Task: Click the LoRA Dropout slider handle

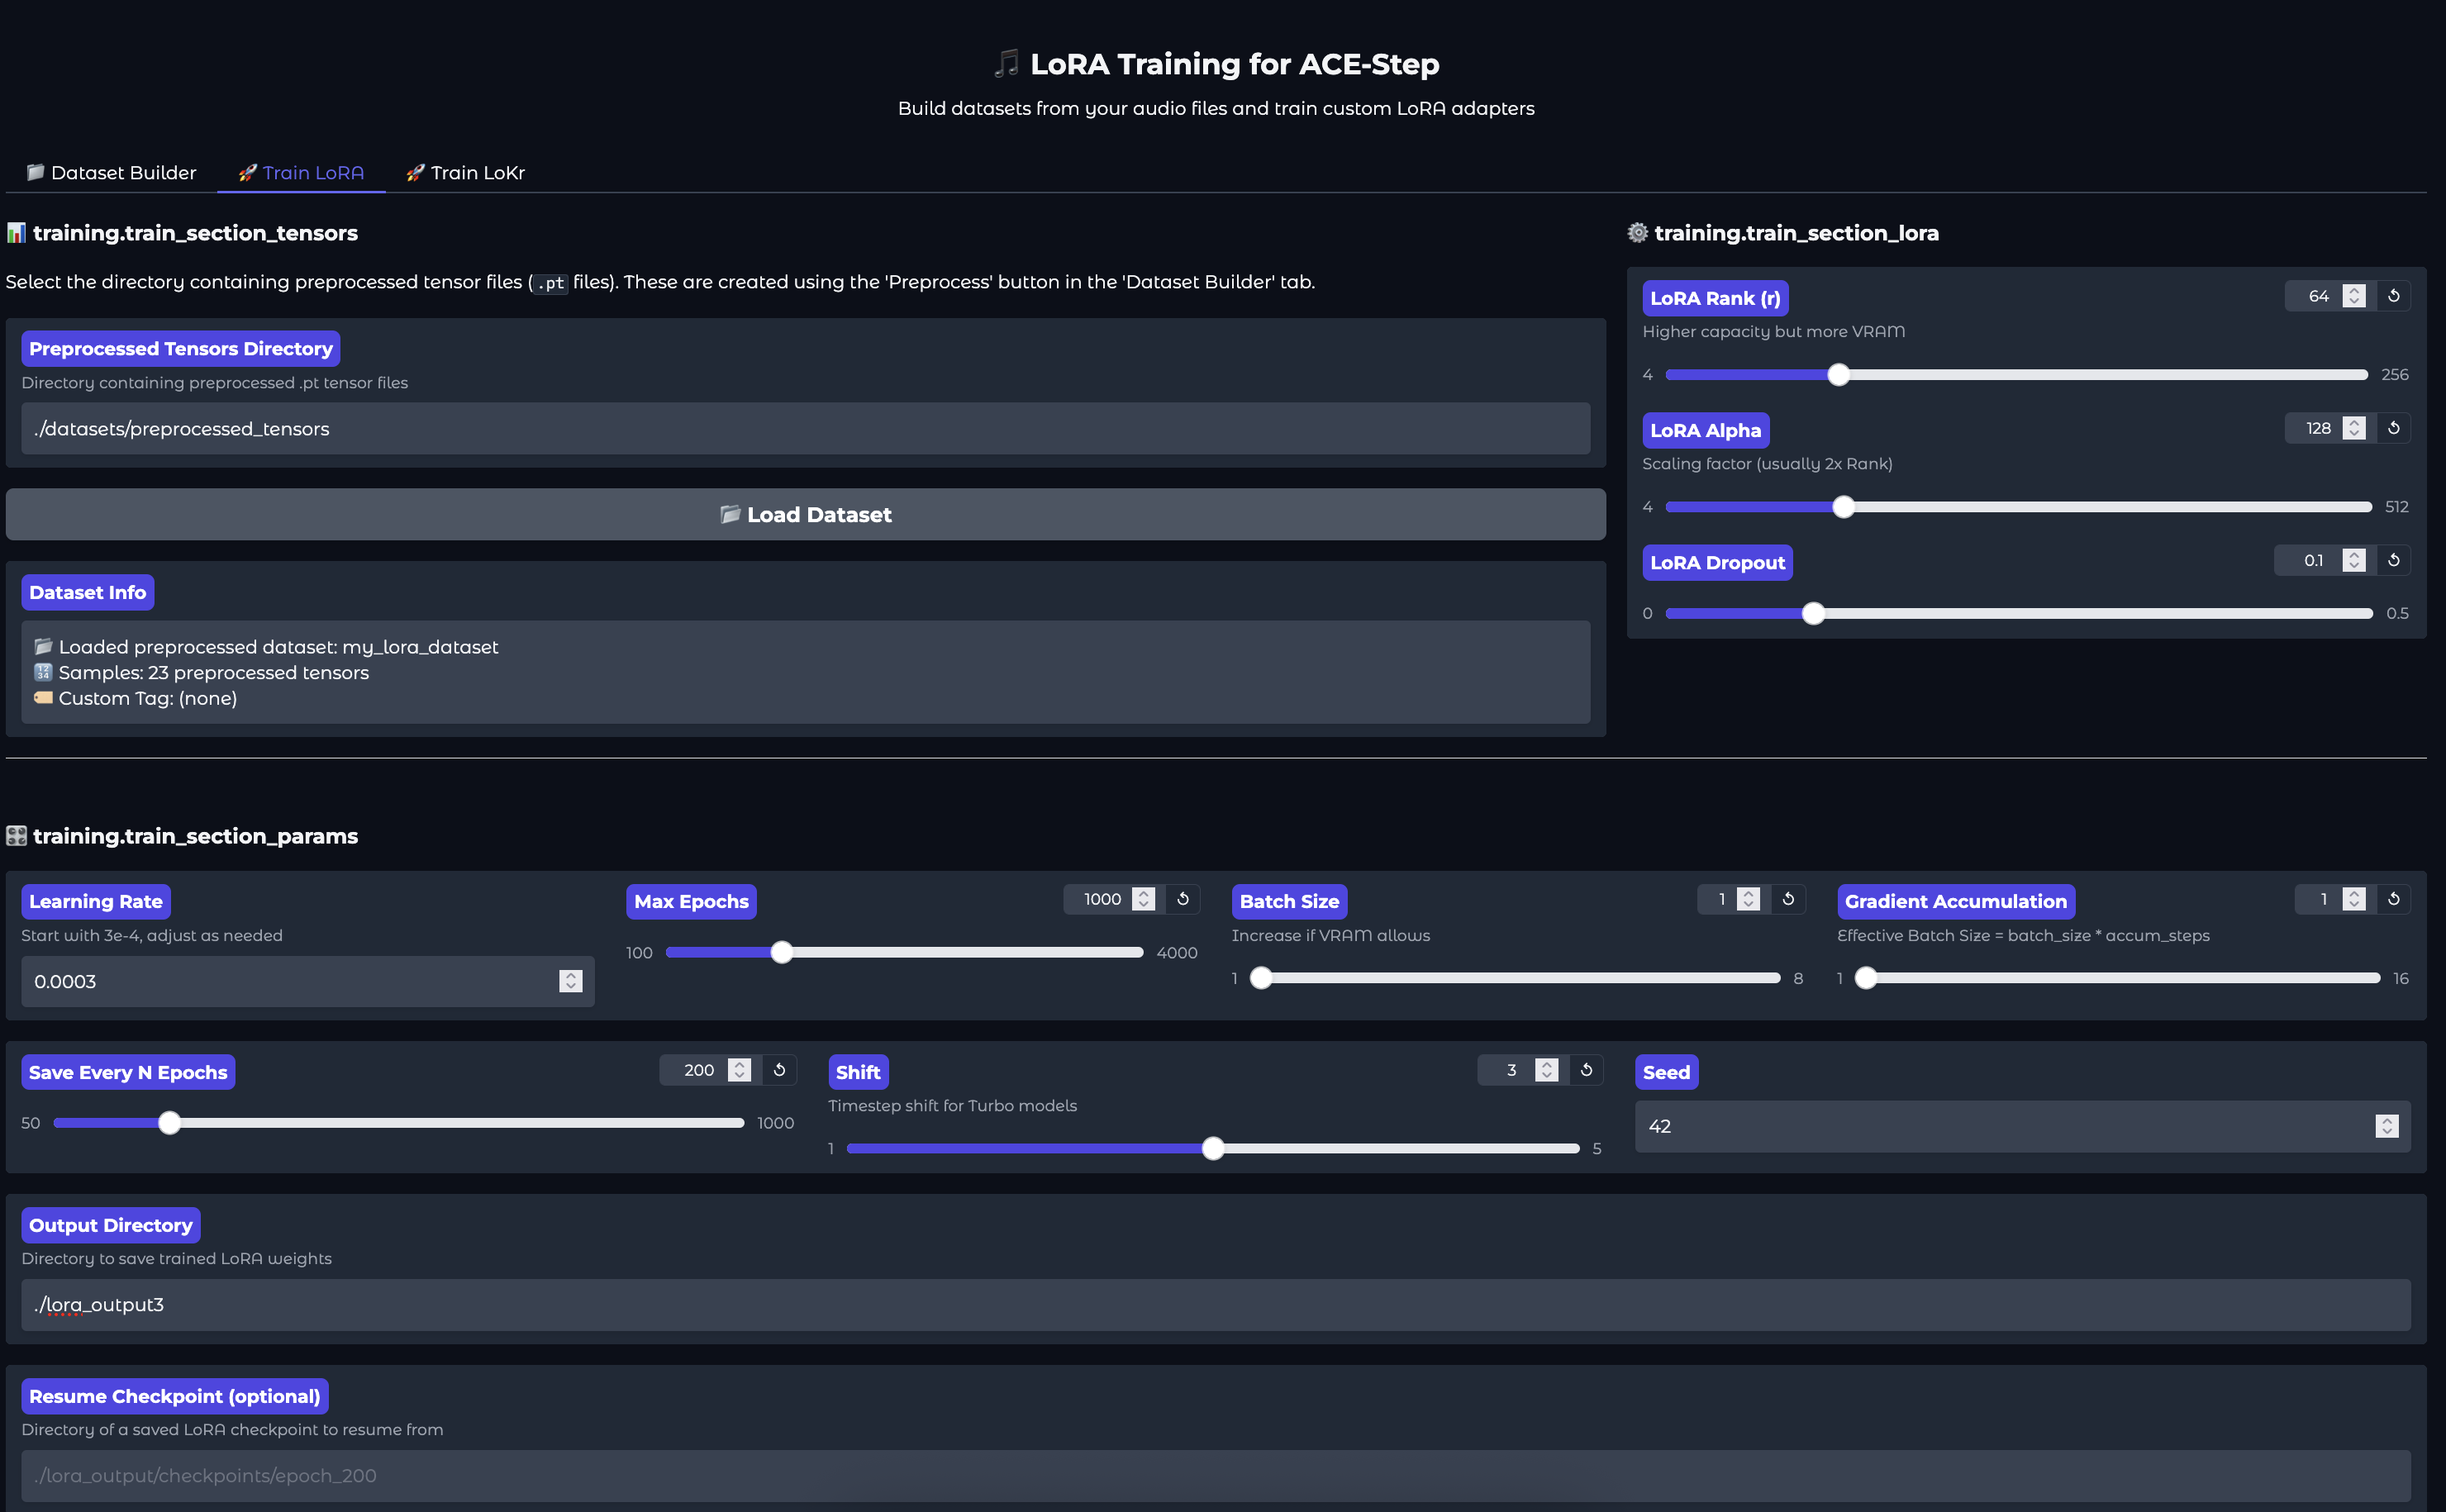Action: click(1813, 614)
